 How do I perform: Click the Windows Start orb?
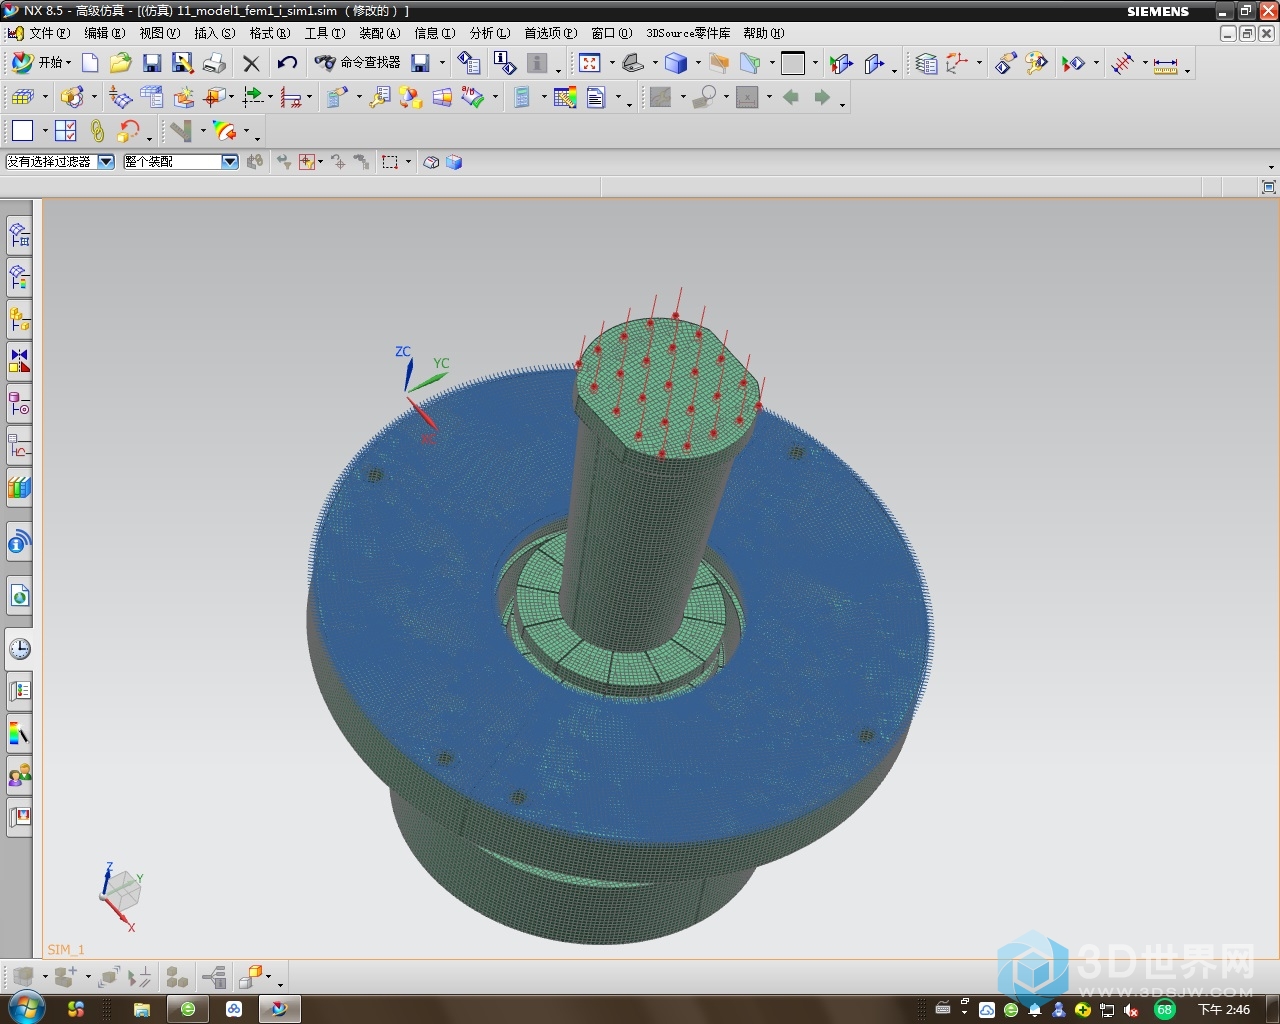click(x=25, y=1008)
